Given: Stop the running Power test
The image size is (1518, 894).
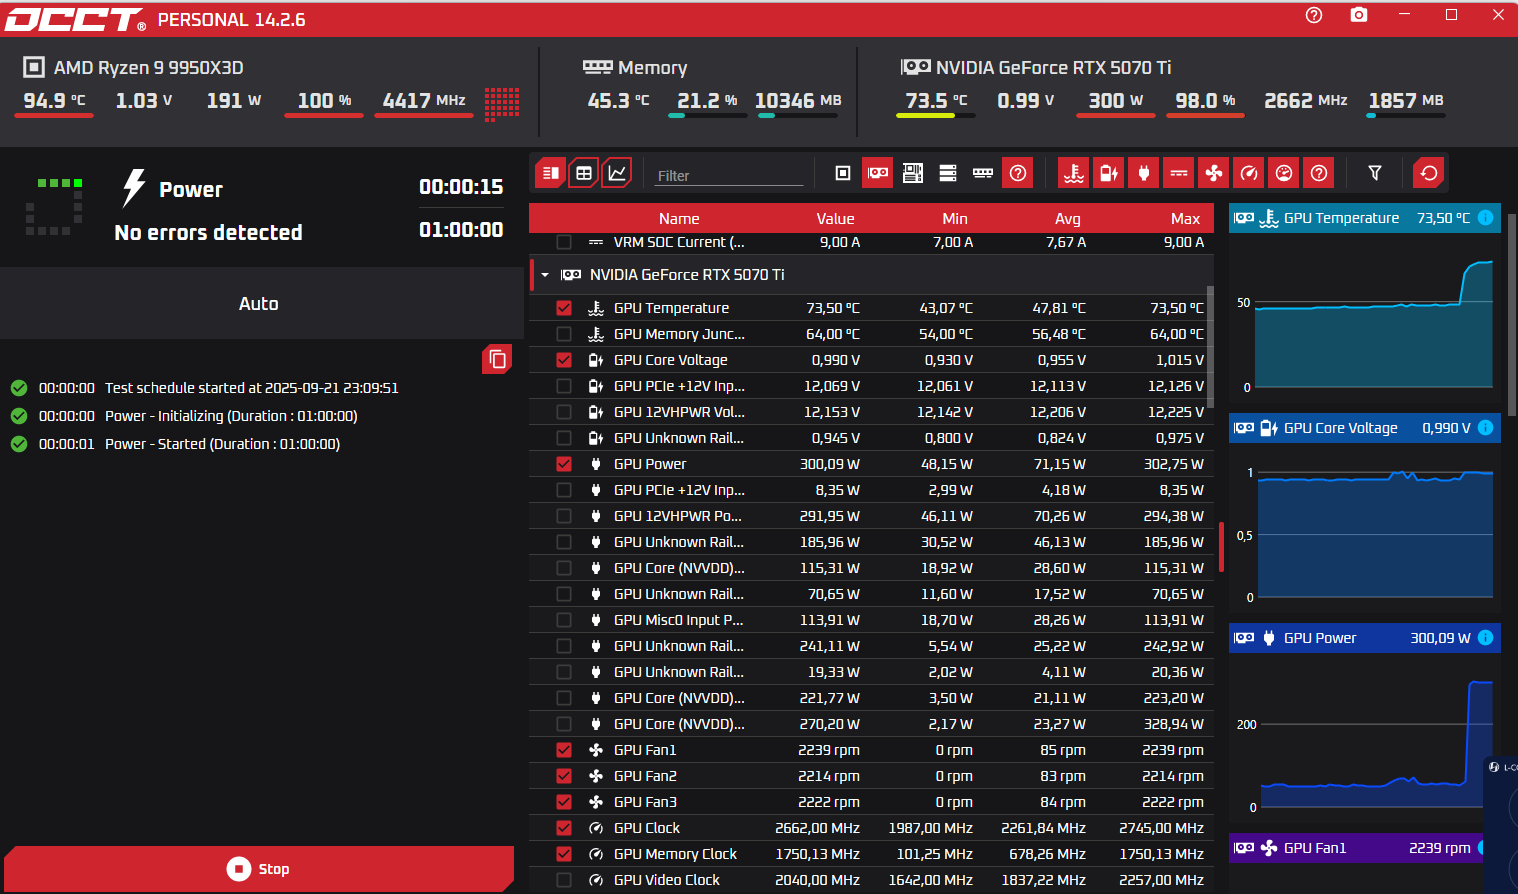Looking at the screenshot, I should [x=259, y=869].
